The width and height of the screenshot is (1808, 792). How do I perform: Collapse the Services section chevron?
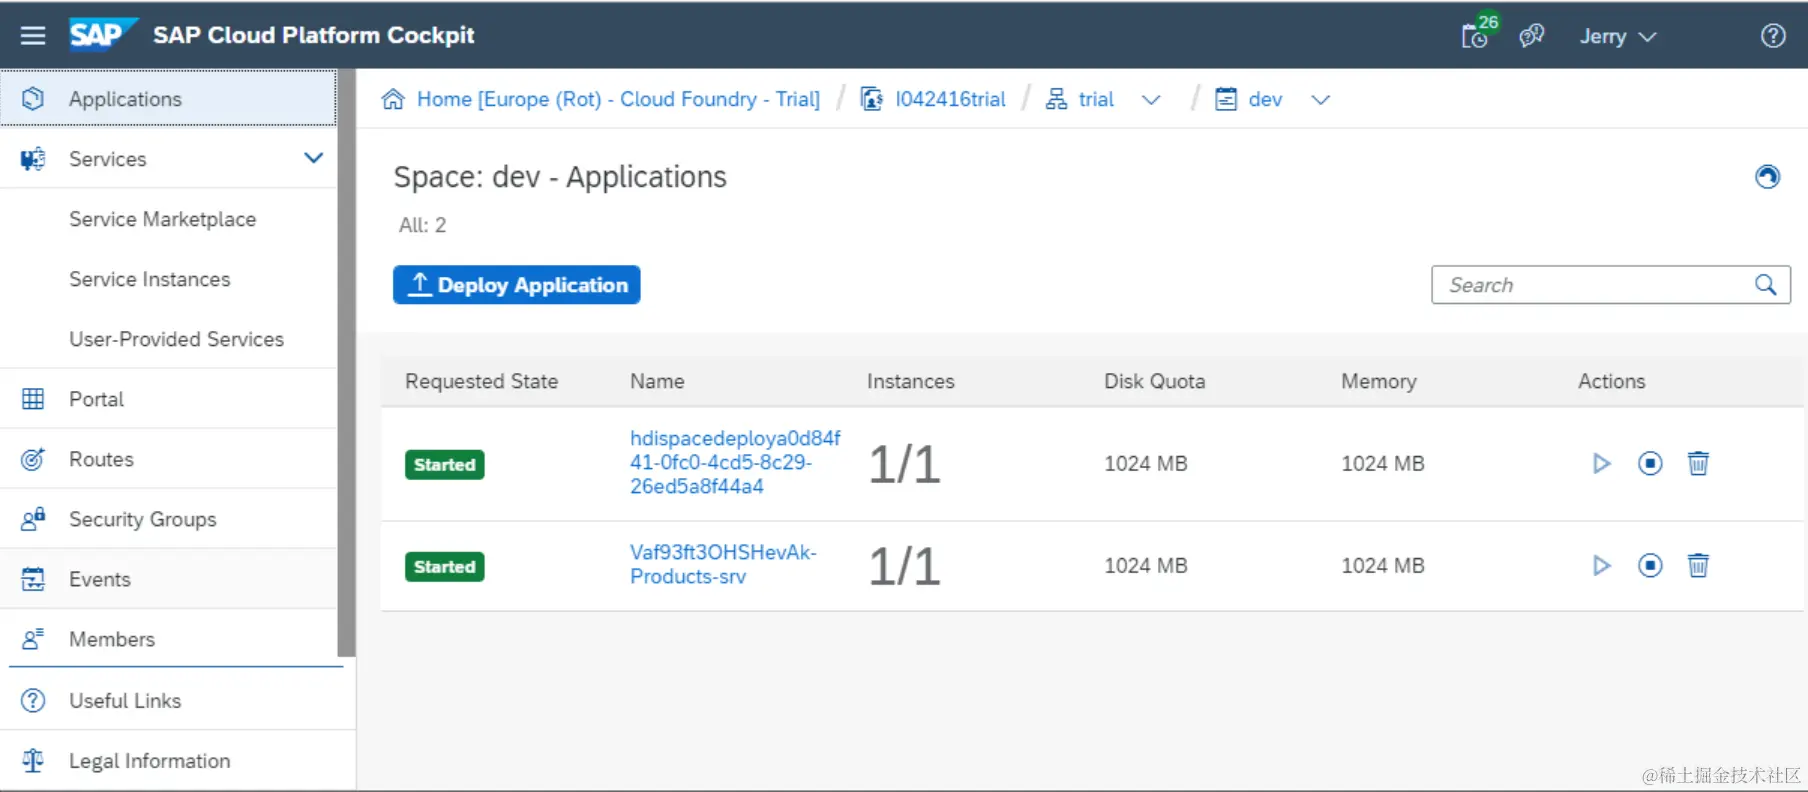point(313,158)
